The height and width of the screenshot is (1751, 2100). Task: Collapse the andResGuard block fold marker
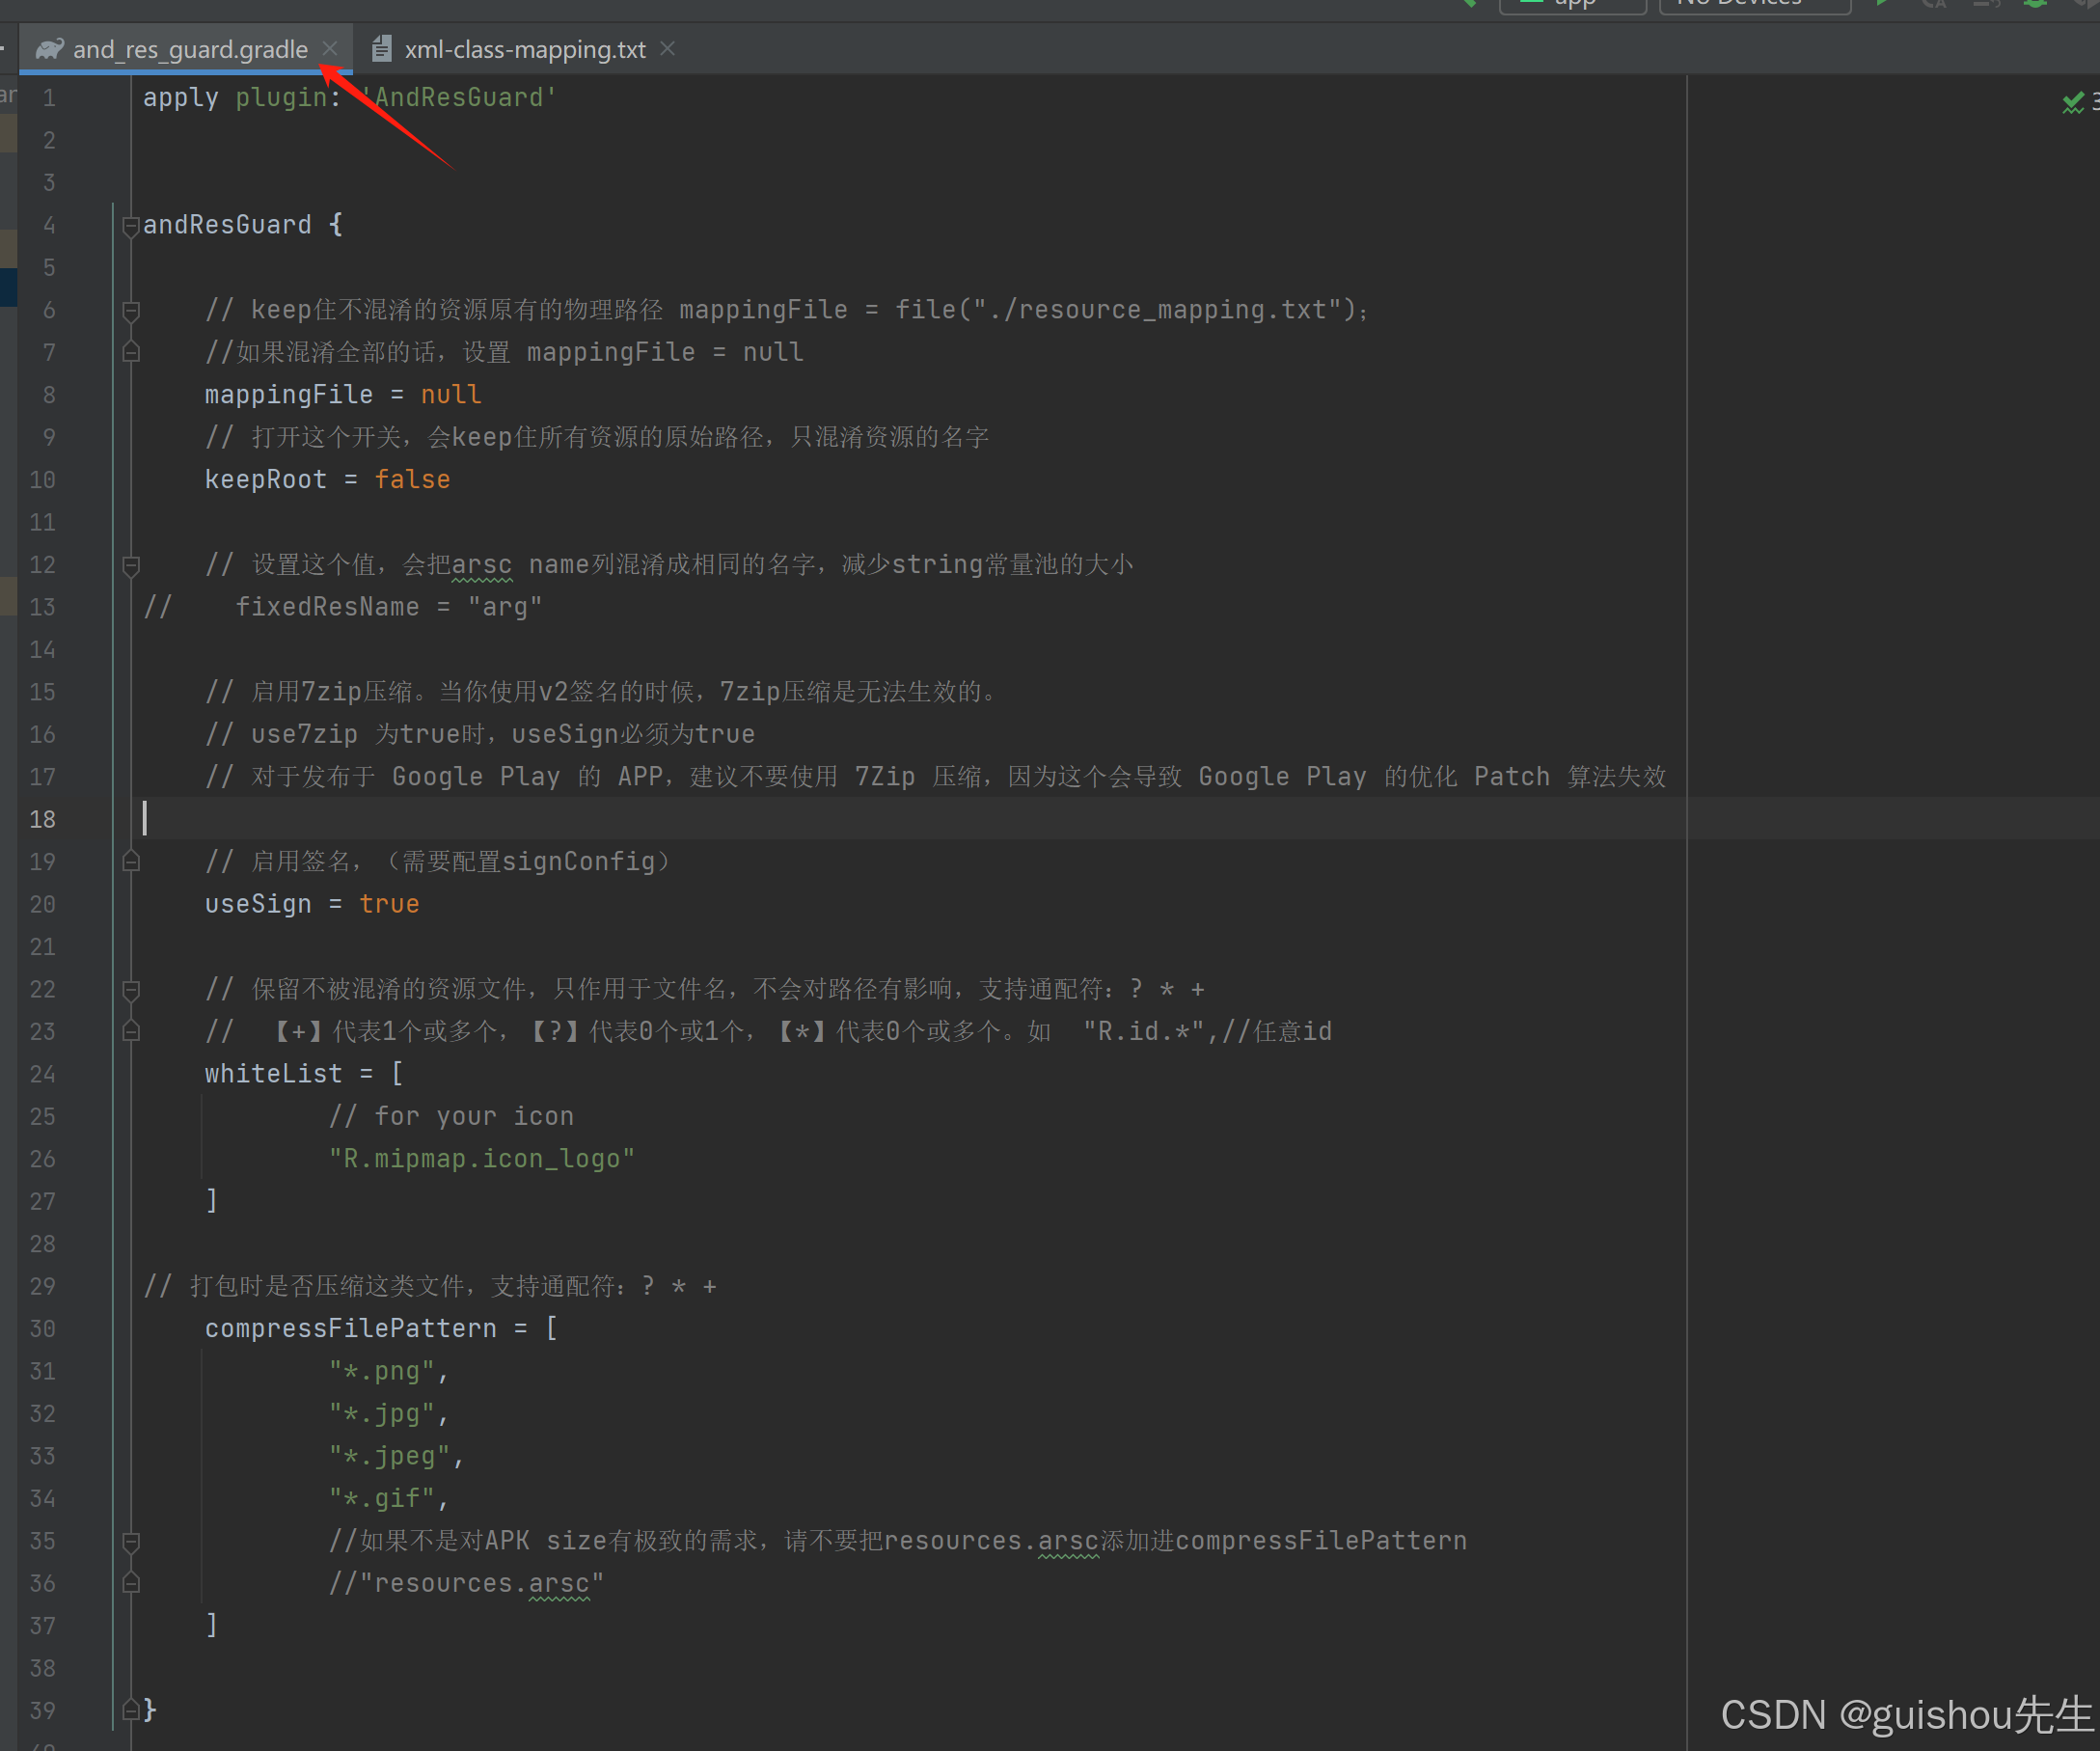131,226
